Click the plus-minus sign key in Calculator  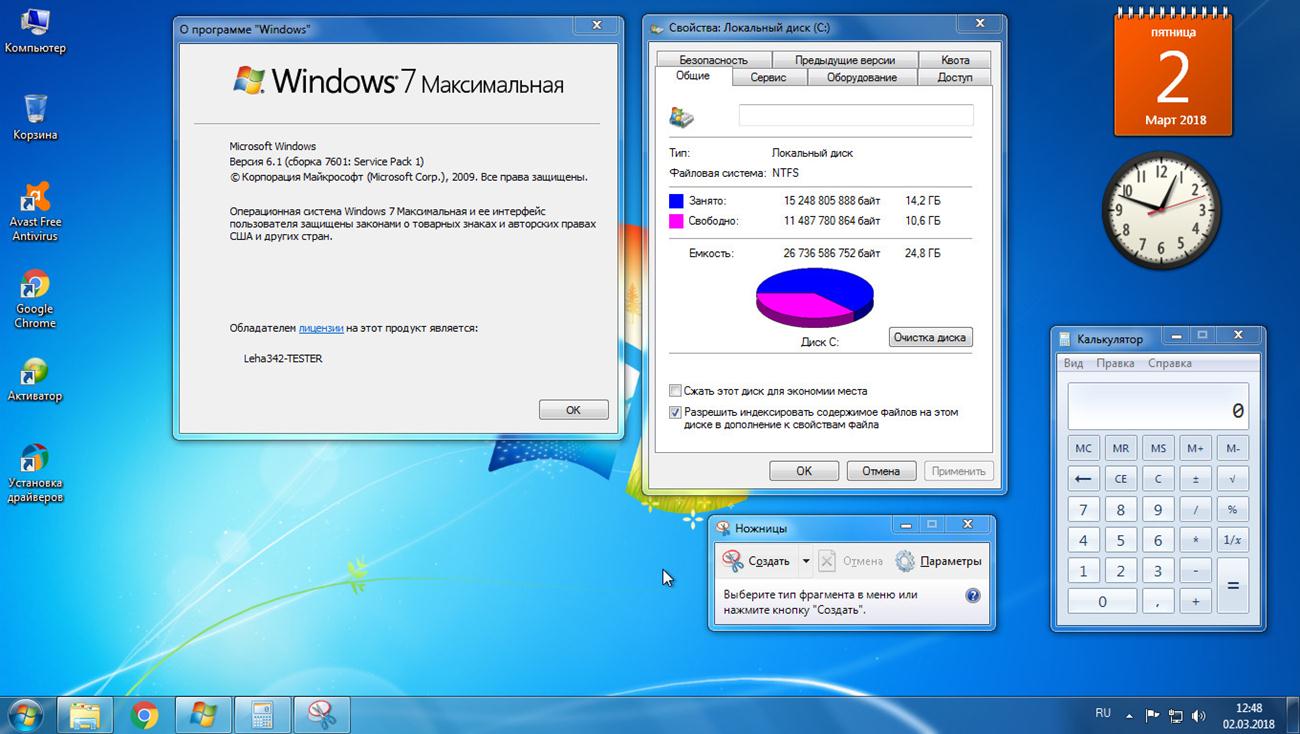1196,479
